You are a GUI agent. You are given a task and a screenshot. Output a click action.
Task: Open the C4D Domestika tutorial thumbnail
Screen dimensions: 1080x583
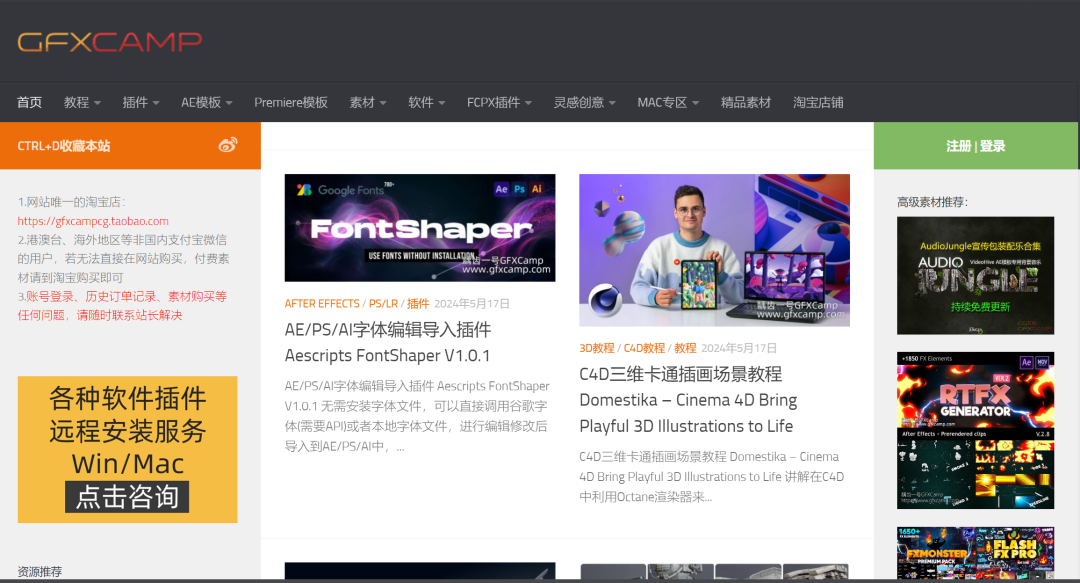(x=714, y=250)
